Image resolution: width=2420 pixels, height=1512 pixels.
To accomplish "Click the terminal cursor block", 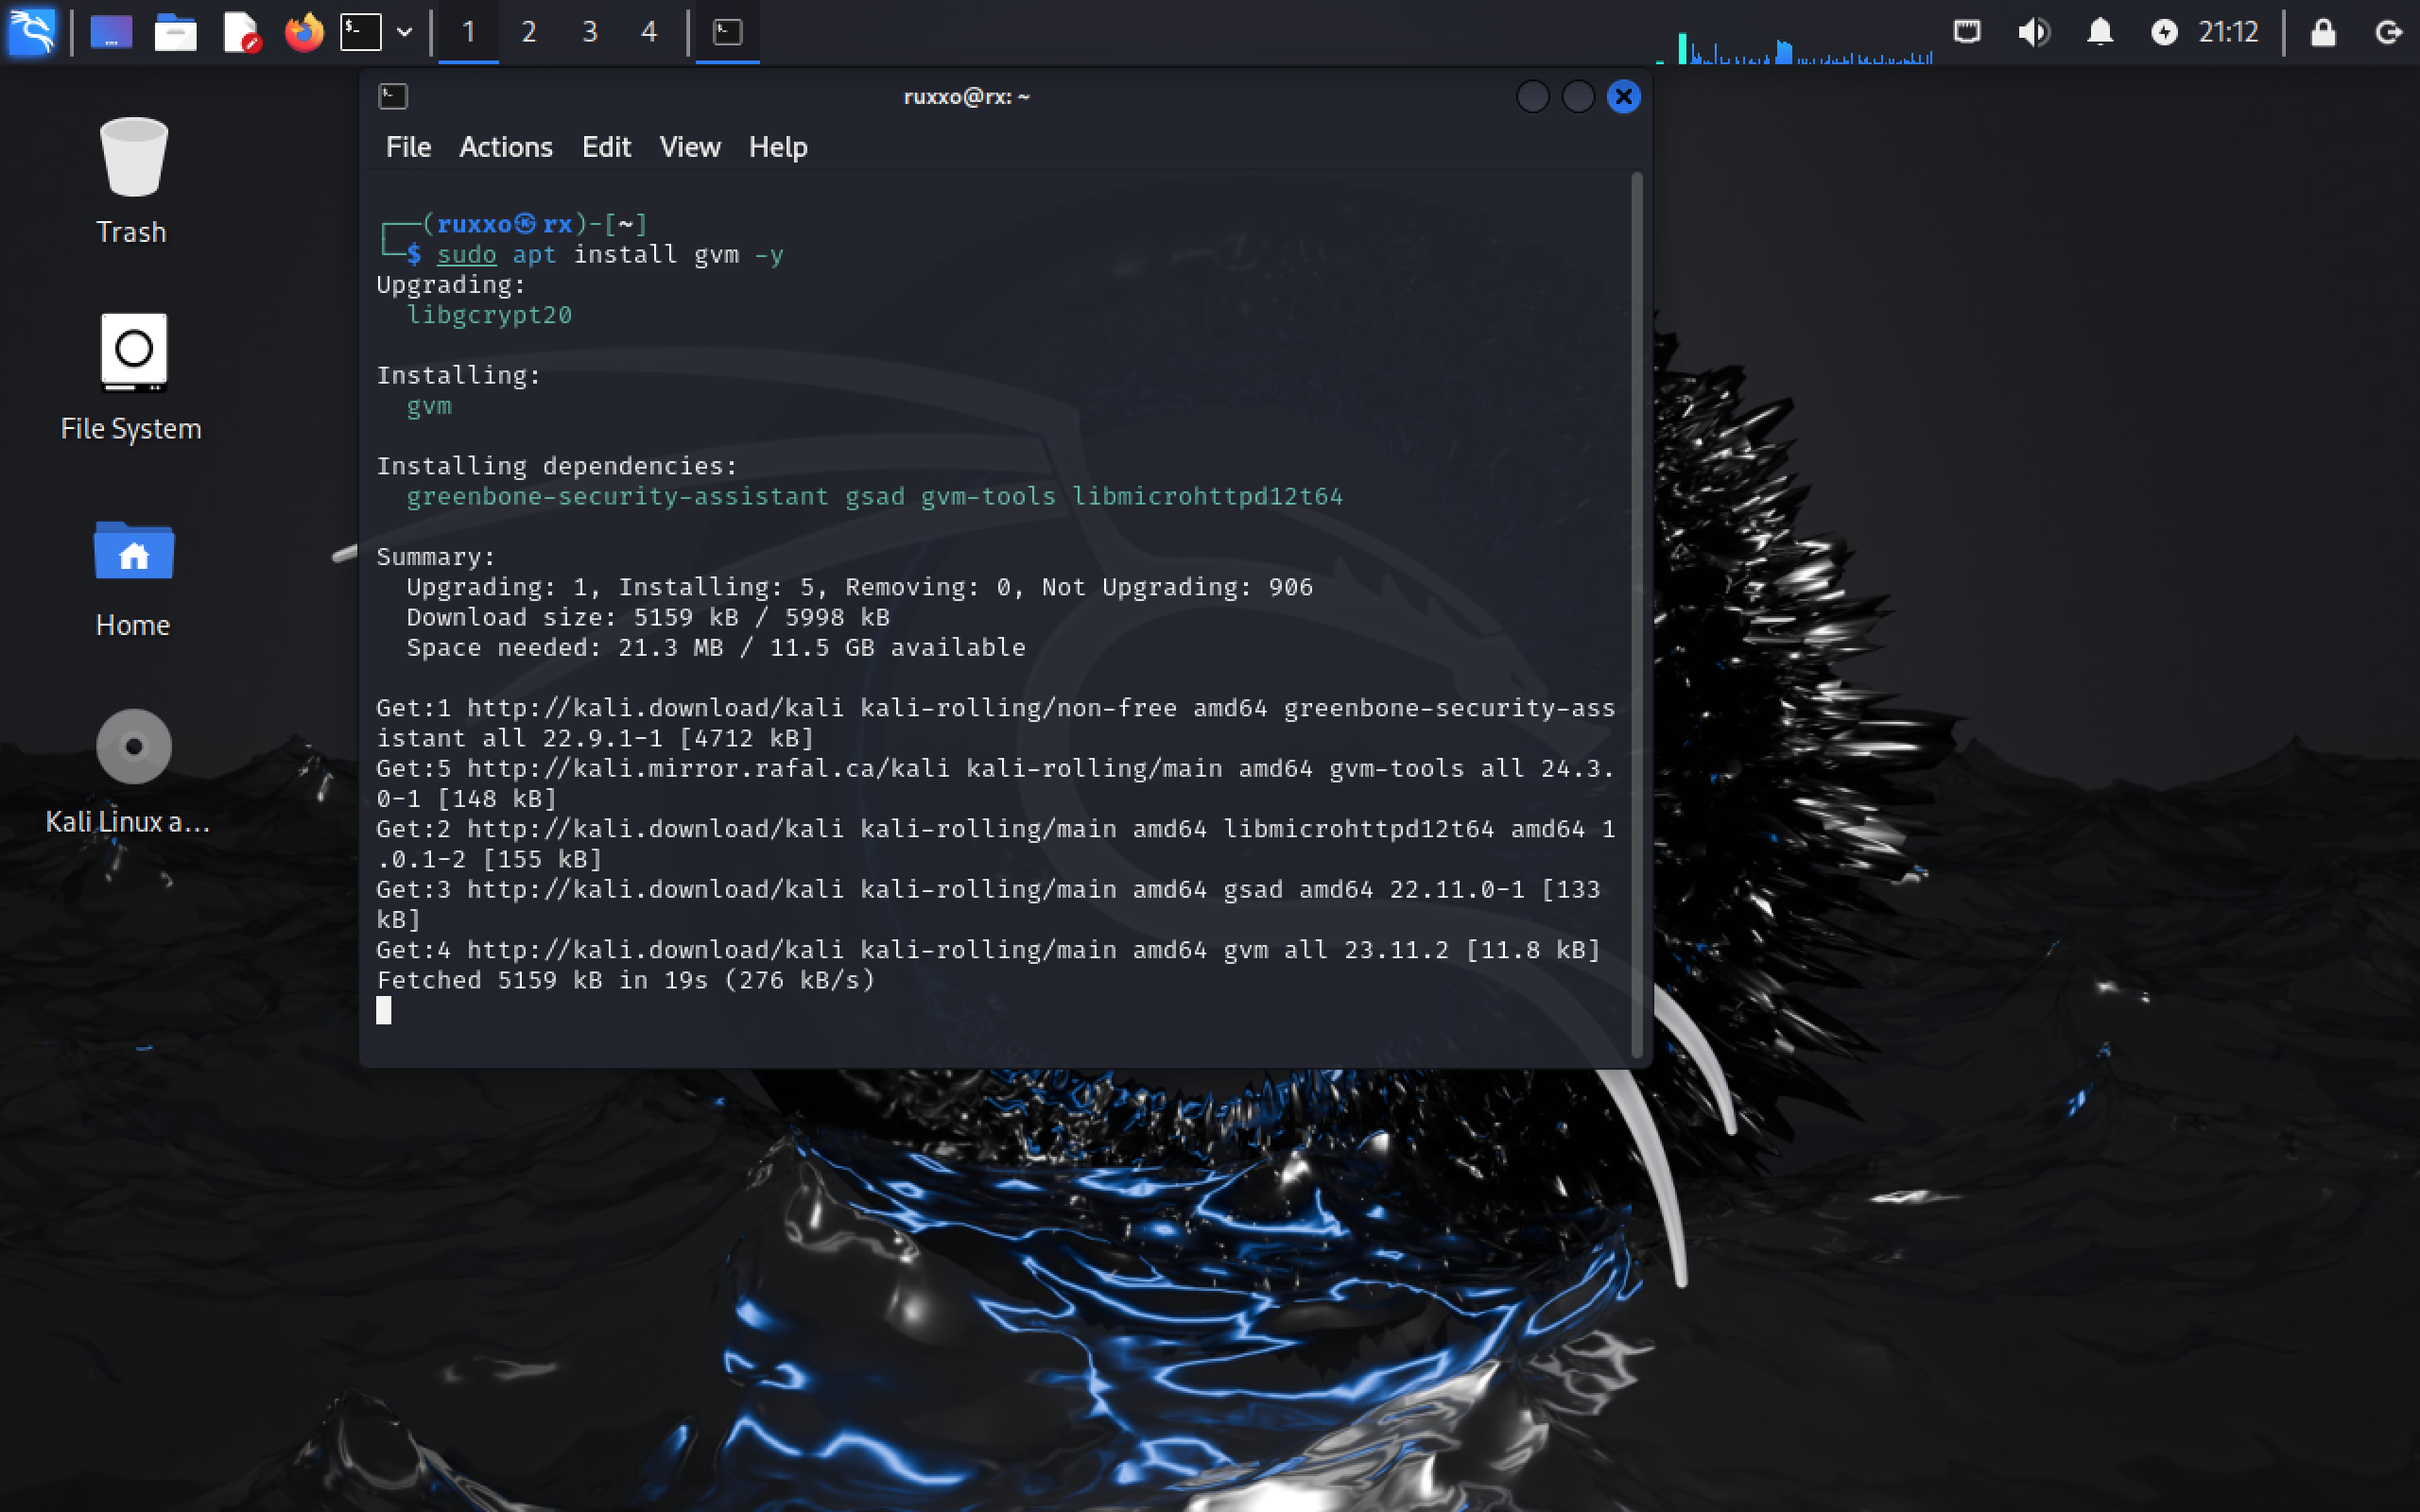I will click(384, 1011).
